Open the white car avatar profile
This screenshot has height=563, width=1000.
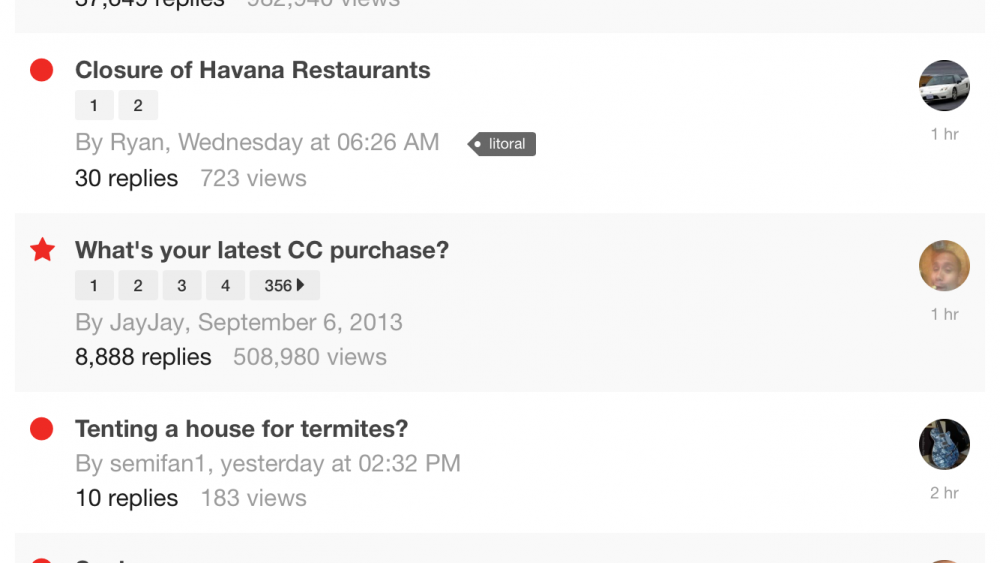(944, 85)
